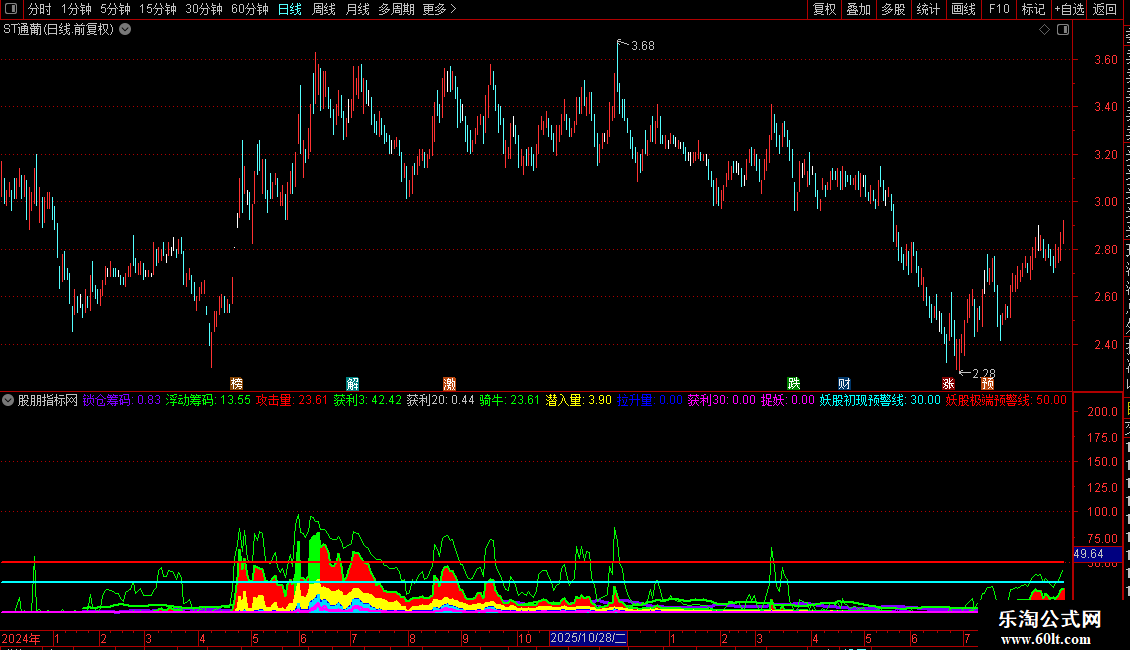Click 妖股极端预警线: 50.00 label
The height and width of the screenshot is (650, 1130).
tap(1006, 400)
